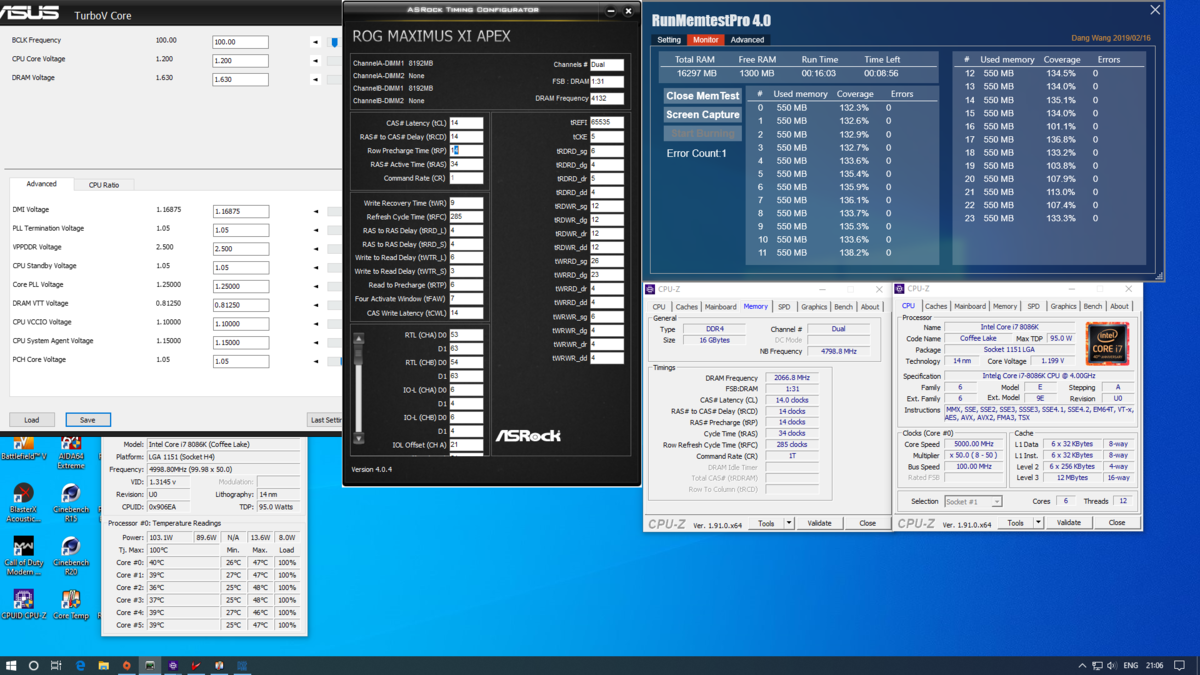Open Cortana search circle on taskbar
The height and width of the screenshot is (675, 1200).
(x=34, y=665)
